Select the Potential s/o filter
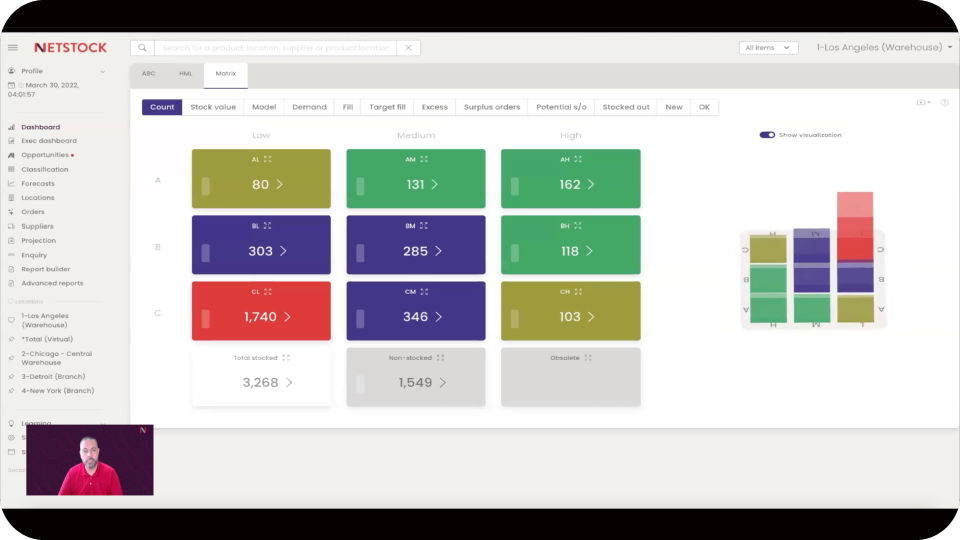Viewport: 960px width, 540px height. pyautogui.click(x=561, y=107)
